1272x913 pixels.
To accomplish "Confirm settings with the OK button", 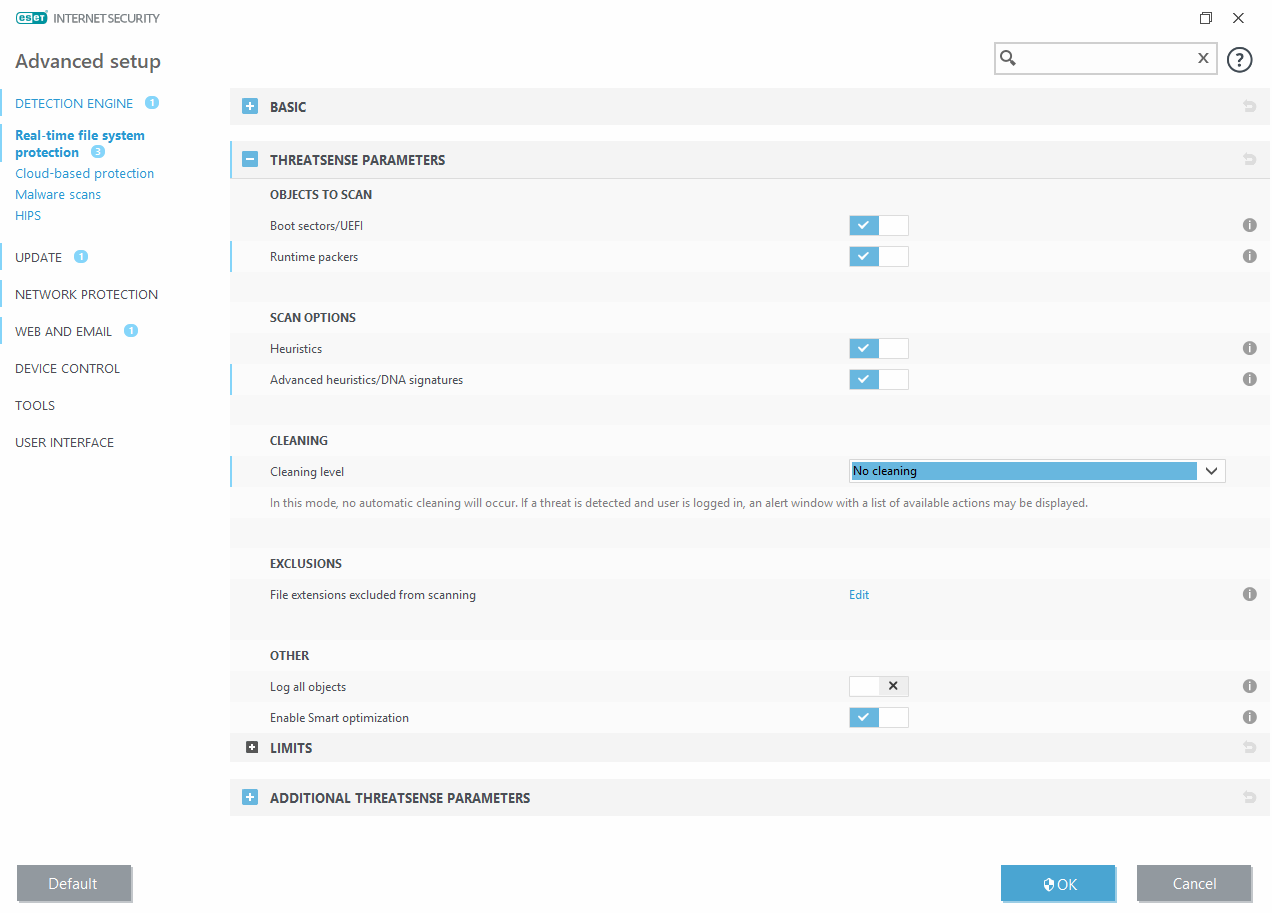I will pos(1058,884).
